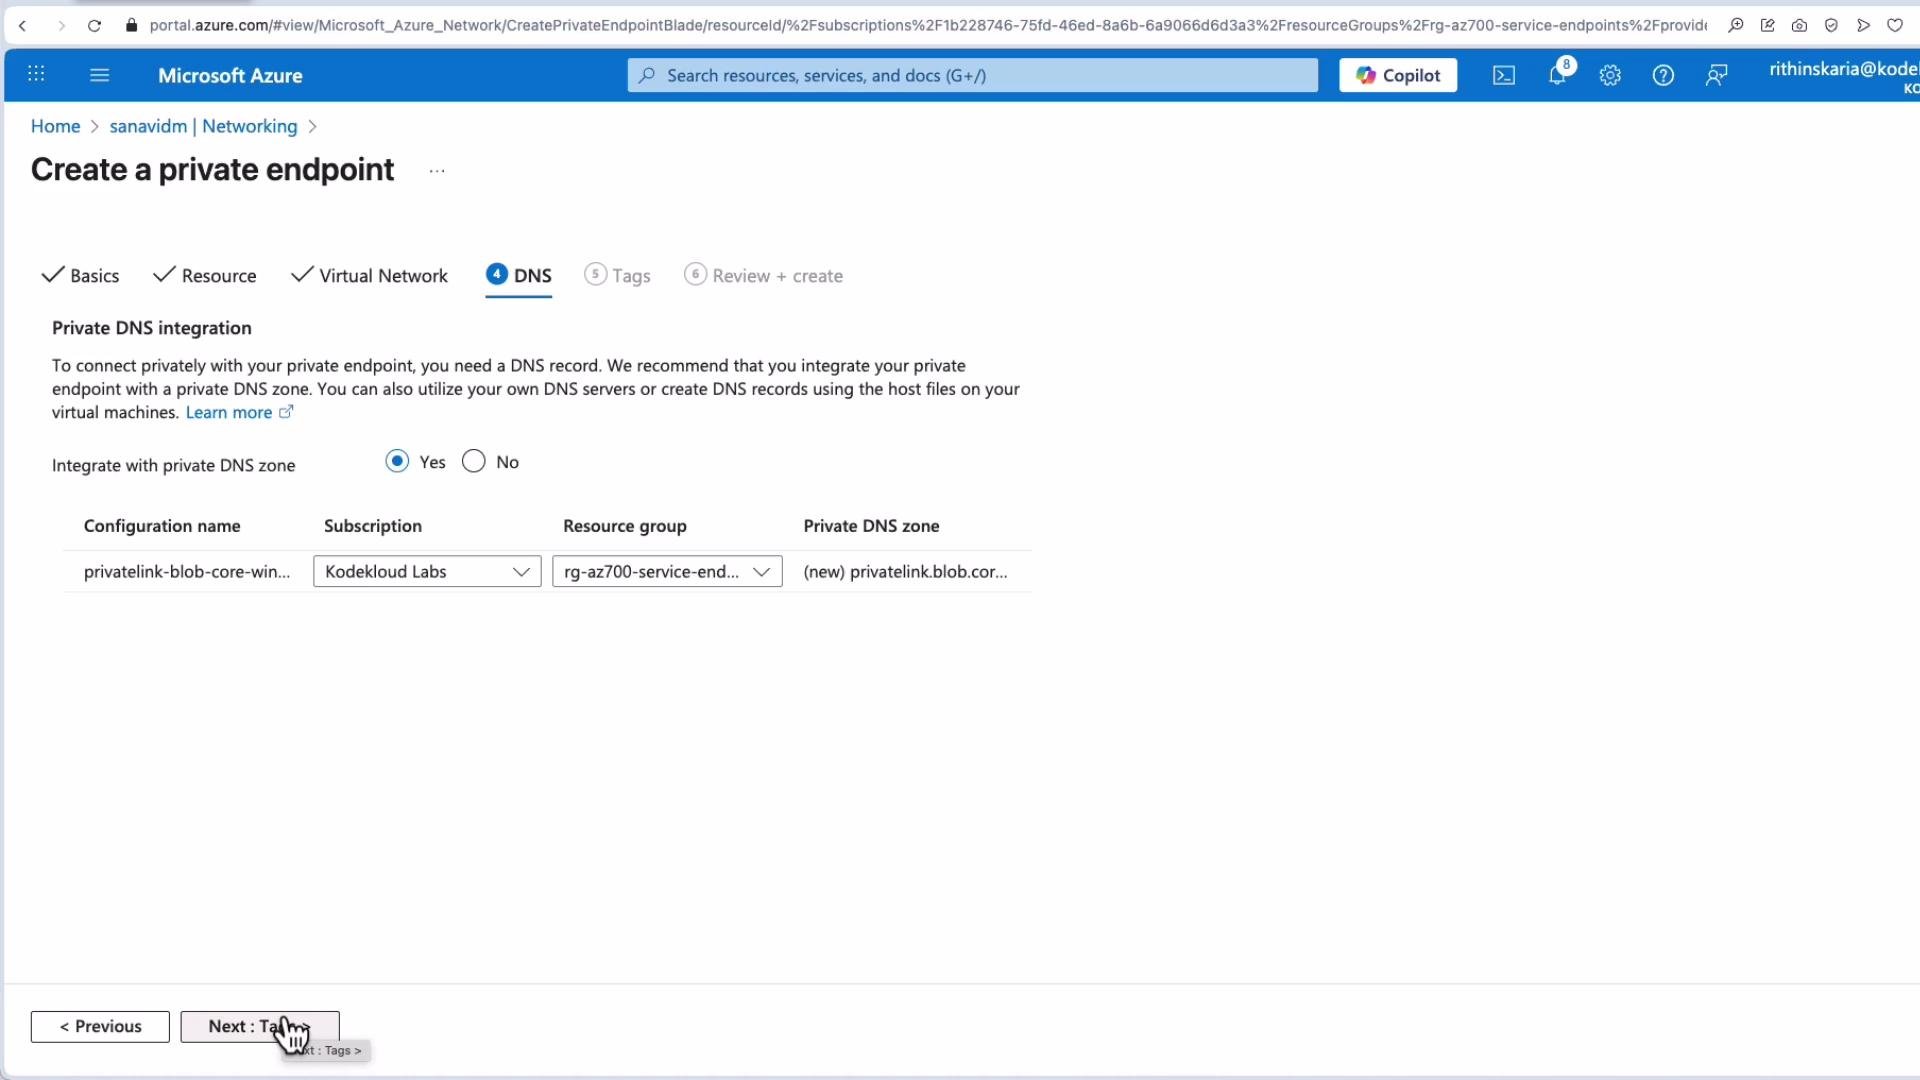Select No for private DNS integration
1920x1080 pixels.
click(x=474, y=461)
